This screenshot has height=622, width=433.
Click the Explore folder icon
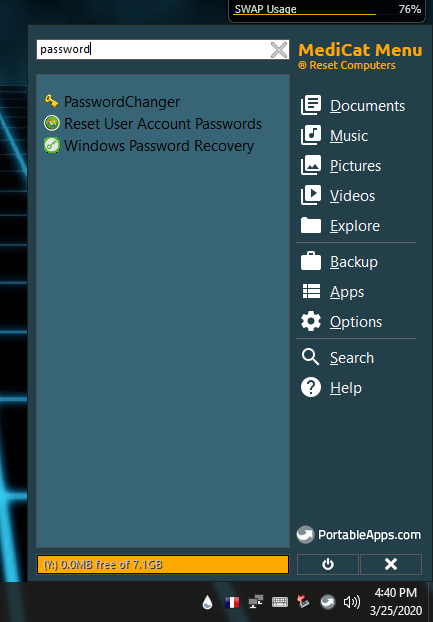point(311,225)
